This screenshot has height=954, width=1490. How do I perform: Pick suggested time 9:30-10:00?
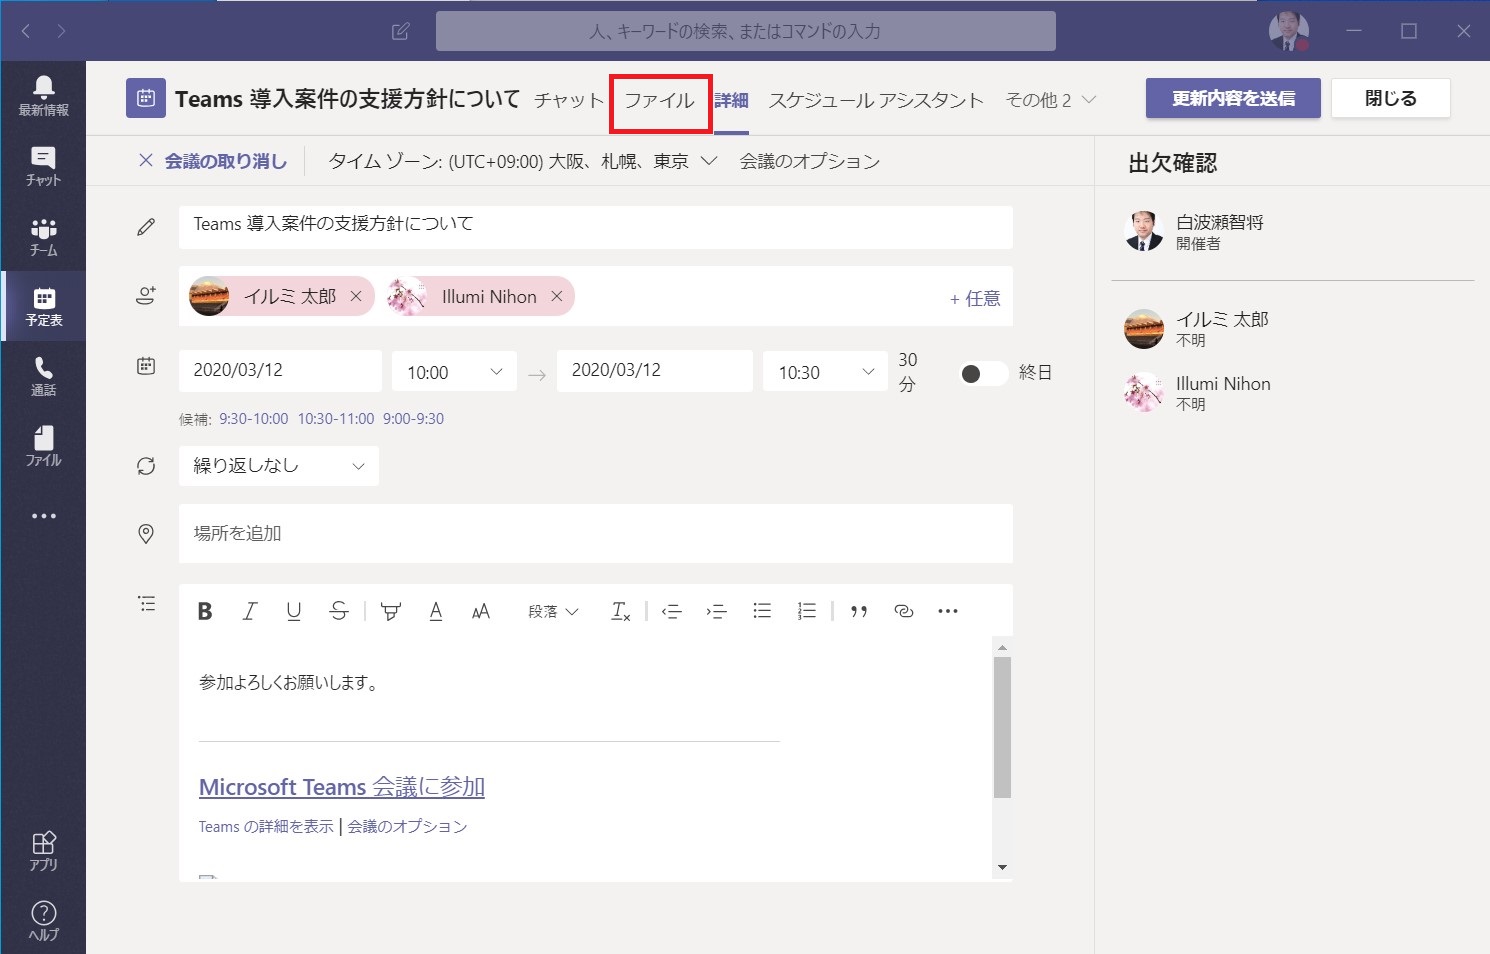click(254, 419)
